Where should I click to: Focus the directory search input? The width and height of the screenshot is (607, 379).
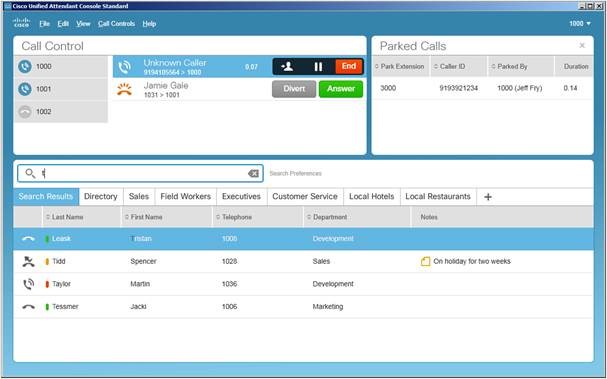[x=140, y=173]
